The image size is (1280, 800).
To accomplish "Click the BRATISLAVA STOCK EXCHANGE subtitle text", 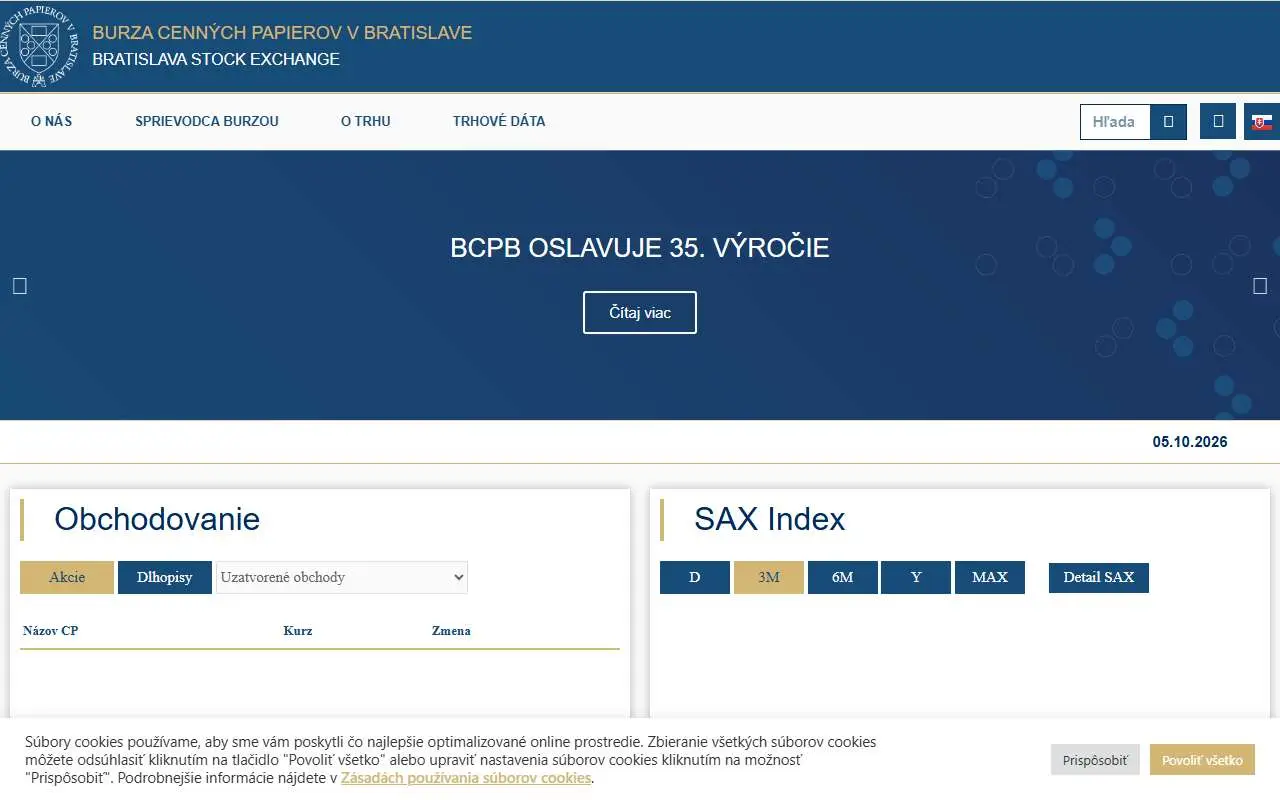I will click(x=216, y=59).
